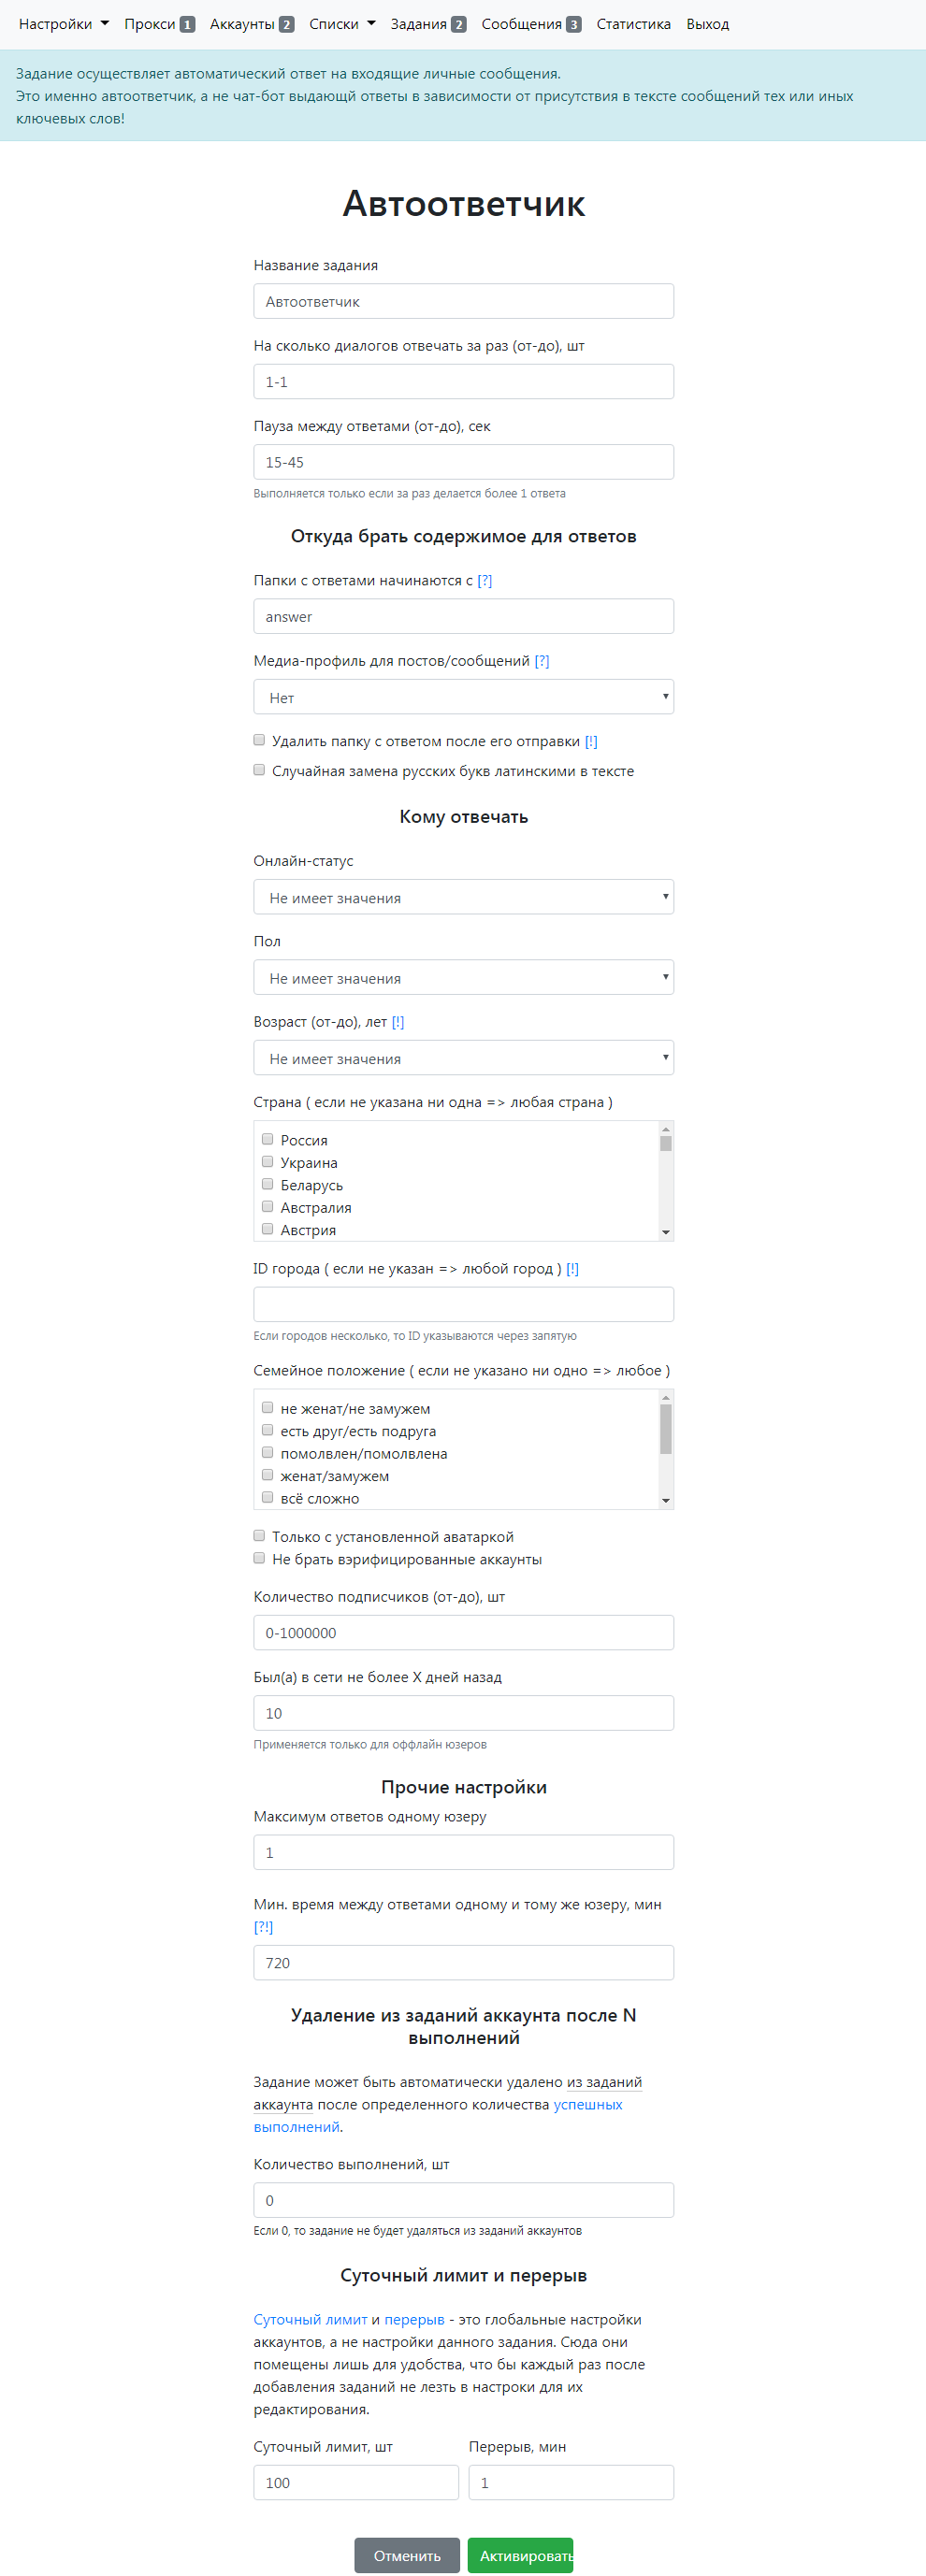Screen dimensions: 926x2576
Task: Click the down scroll arrow in marital status list
Action: click(x=666, y=1501)
